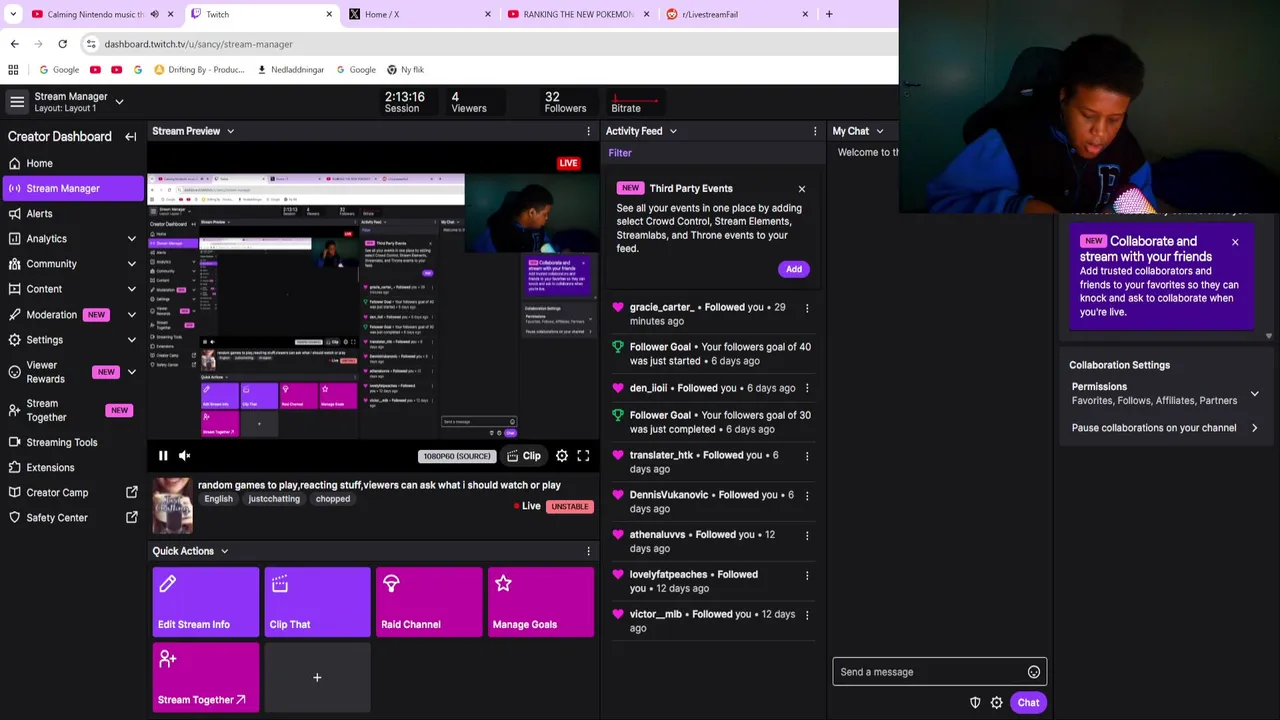The width and height of the screenshot is (1280, 720).
Task: Add a new quick action tile
Action: (317, 678)
